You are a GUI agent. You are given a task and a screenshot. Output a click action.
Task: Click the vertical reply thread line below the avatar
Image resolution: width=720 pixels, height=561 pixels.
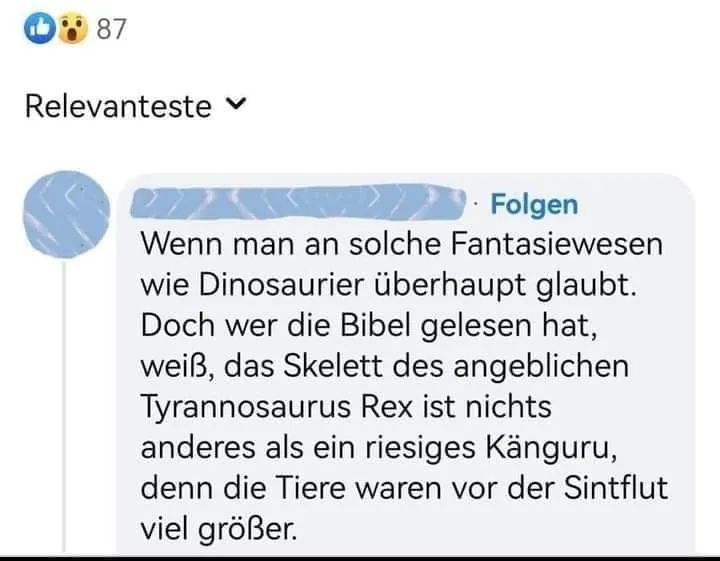[64, 406]
